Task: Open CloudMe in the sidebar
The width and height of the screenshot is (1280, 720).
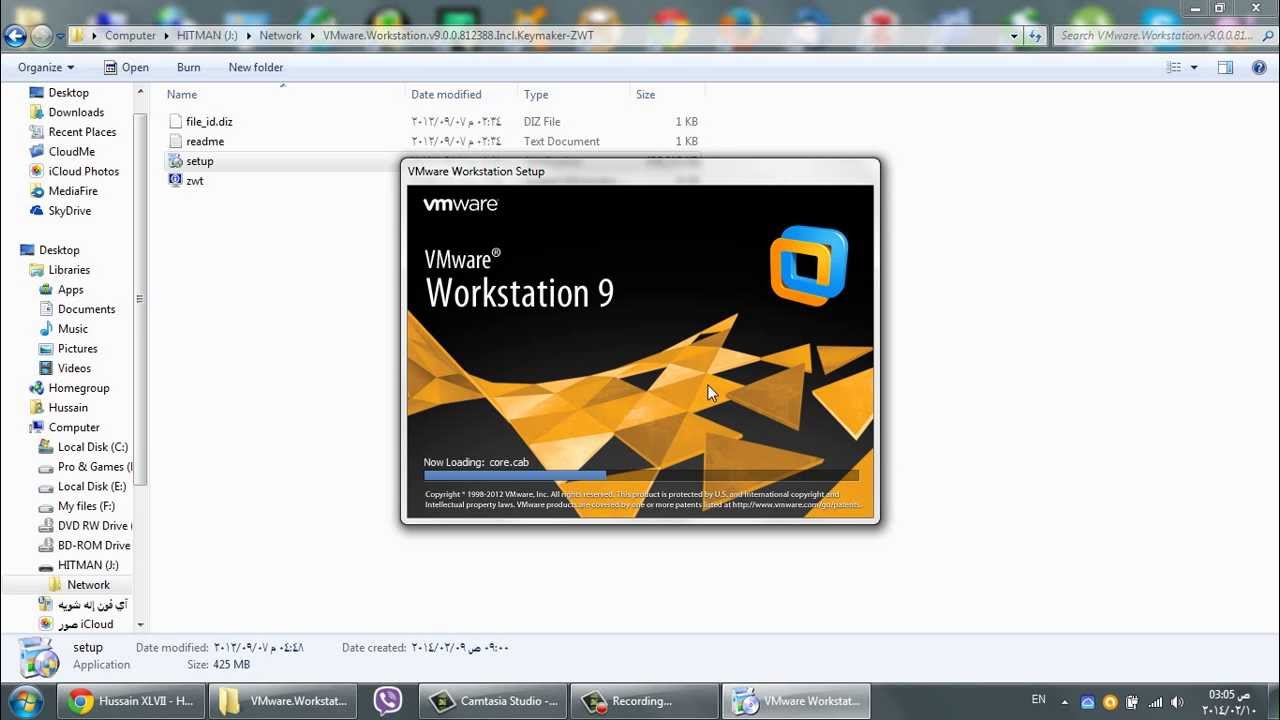Action: tap(71, 152)
